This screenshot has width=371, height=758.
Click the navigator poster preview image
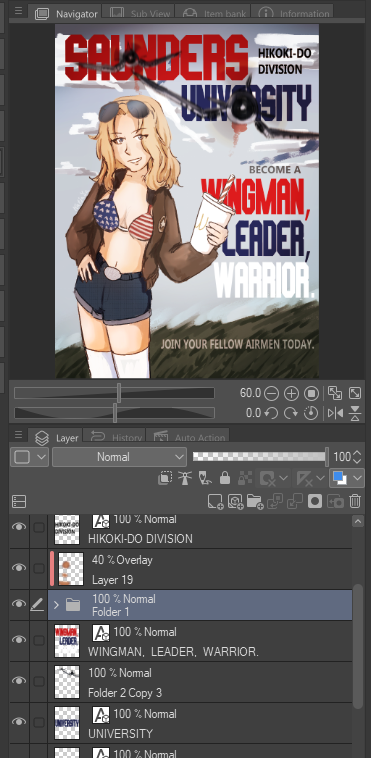point(187,201)
